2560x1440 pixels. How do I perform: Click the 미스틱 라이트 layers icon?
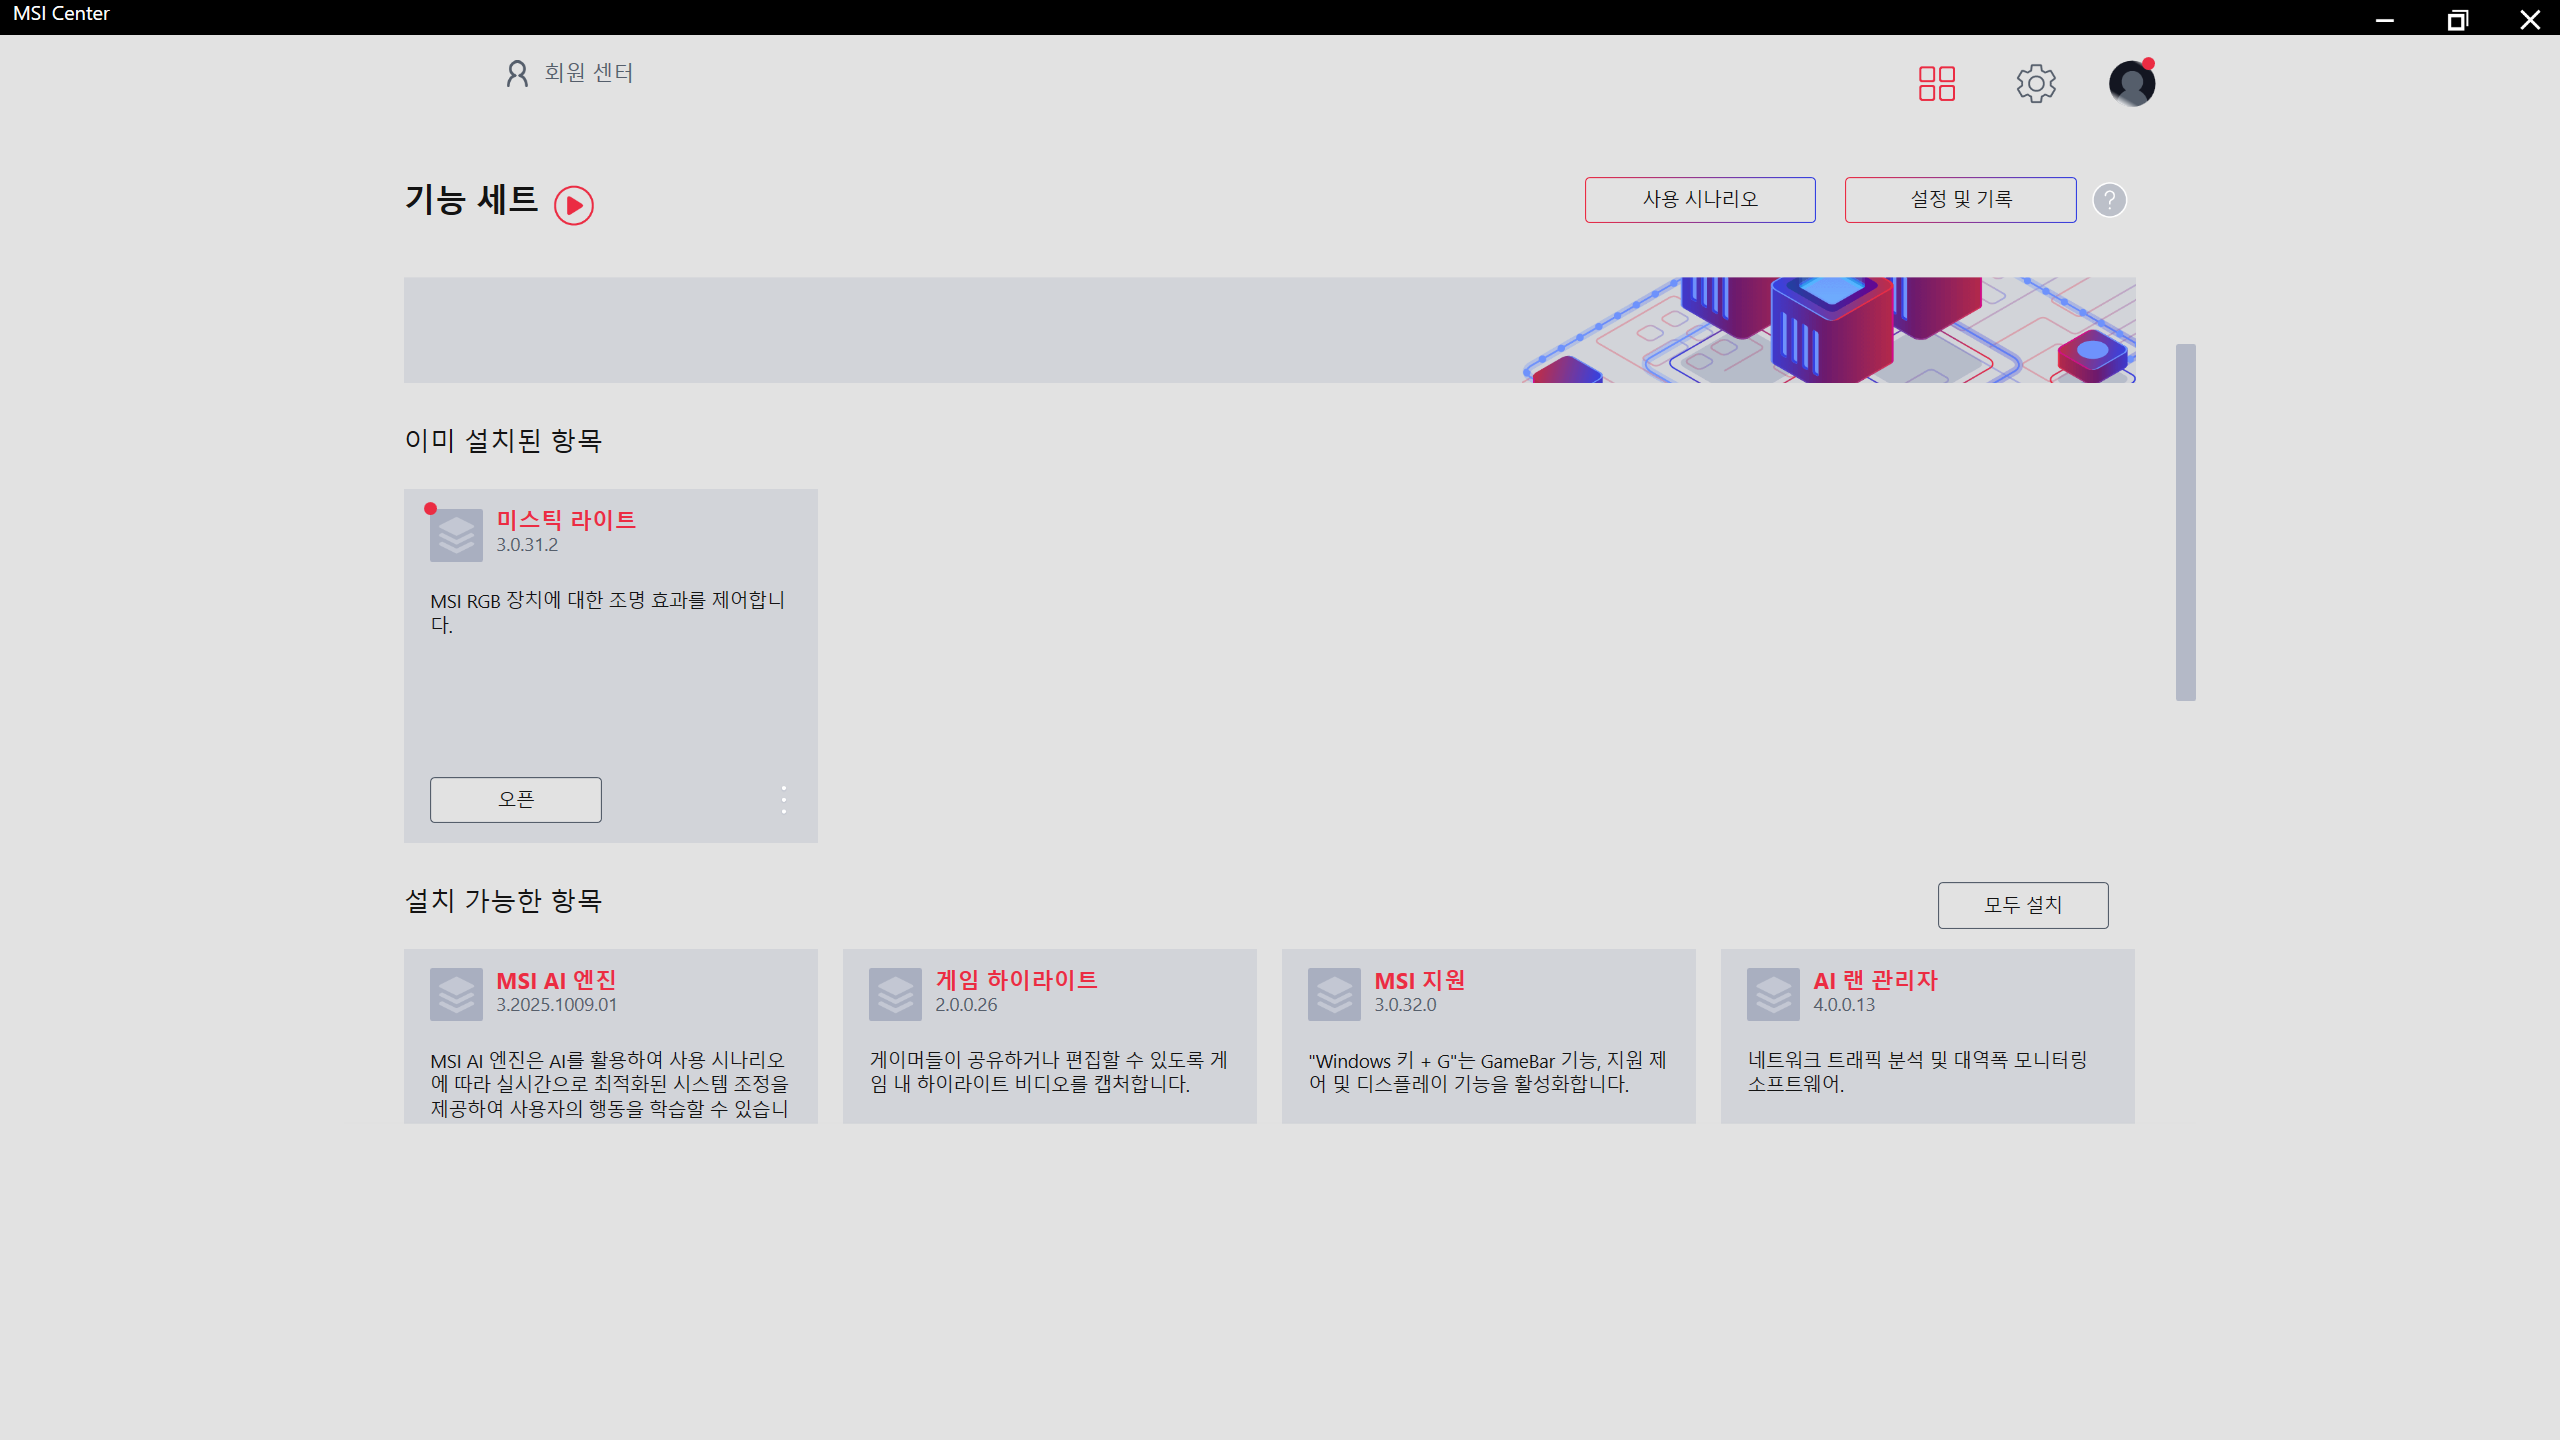coord(456,535)
